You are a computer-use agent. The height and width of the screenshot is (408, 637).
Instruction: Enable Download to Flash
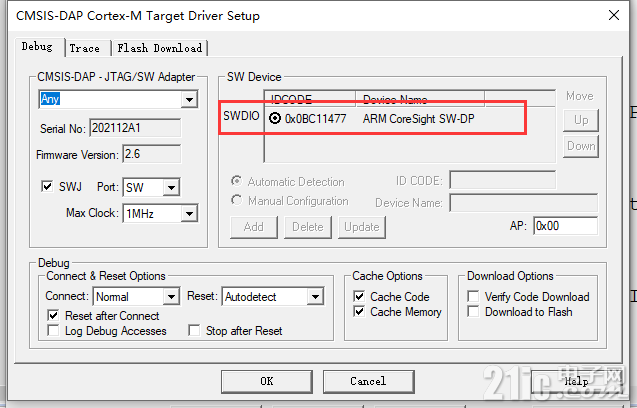point(473,312)
